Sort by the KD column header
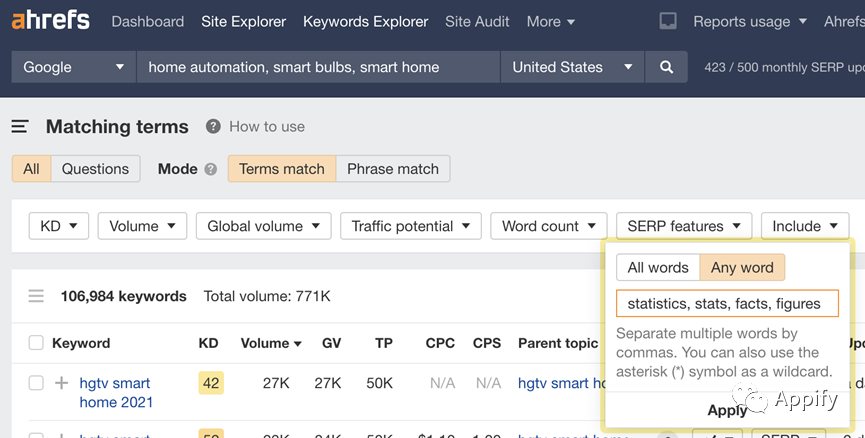This screenshot has width=865, height=438. (208, 343)
